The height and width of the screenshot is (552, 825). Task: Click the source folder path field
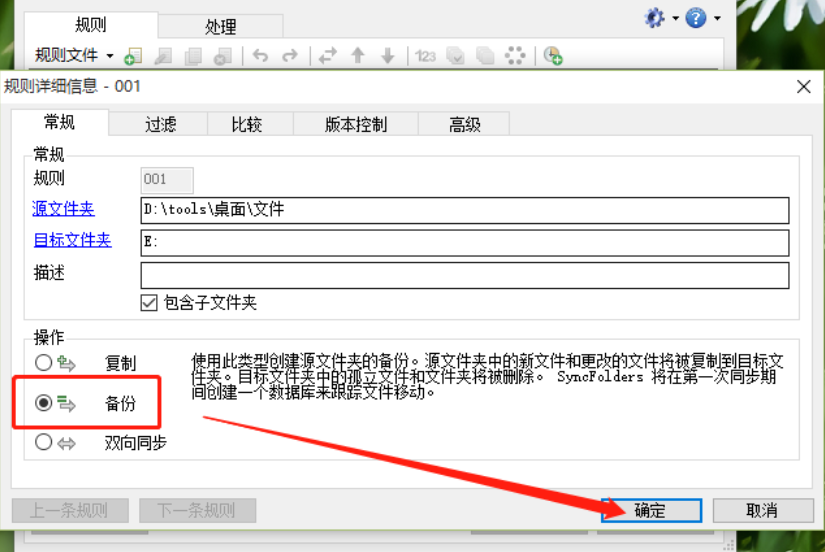click(465, 210)
